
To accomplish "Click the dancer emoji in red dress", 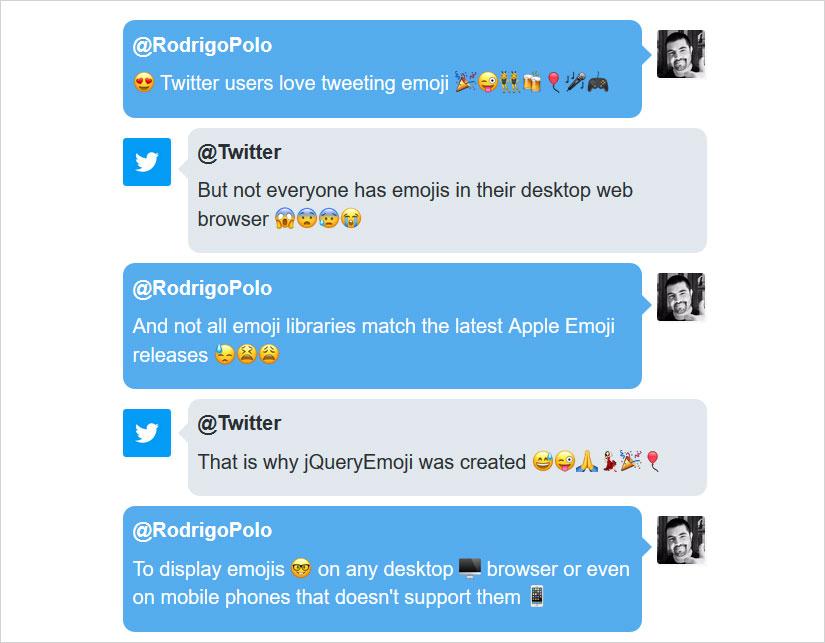I will coord(609,461).
